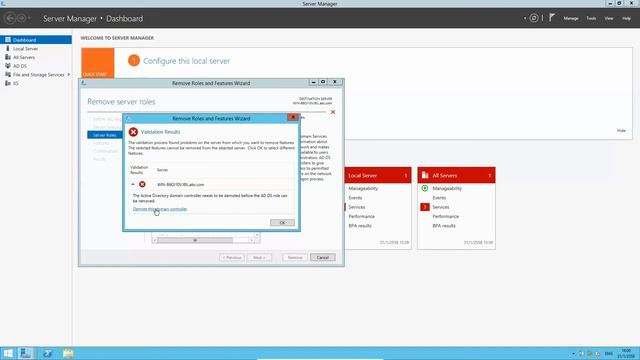
Task: Open the Windows Start button
Action: [x=8, y=353]
